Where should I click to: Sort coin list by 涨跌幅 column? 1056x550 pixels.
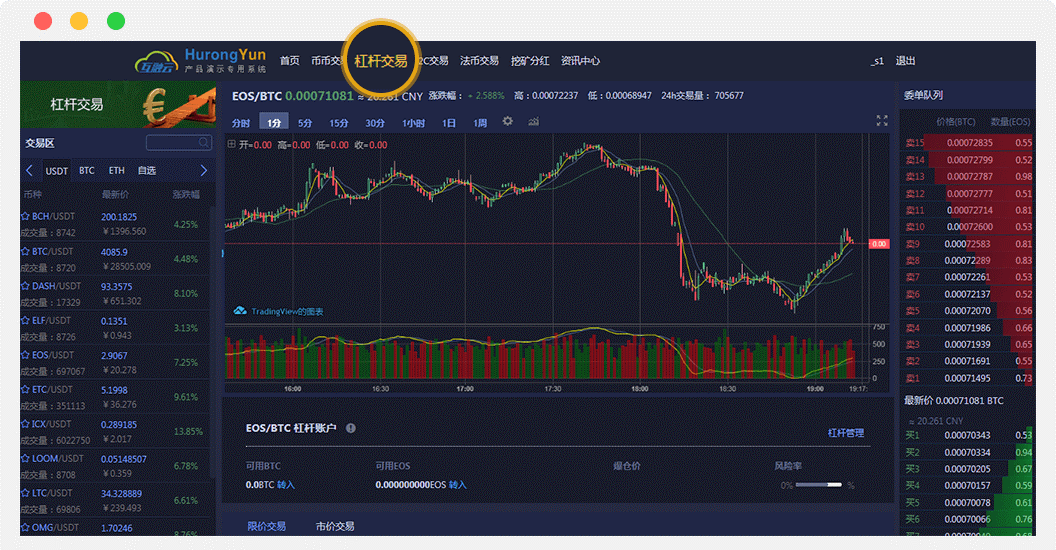coord(186,195)
